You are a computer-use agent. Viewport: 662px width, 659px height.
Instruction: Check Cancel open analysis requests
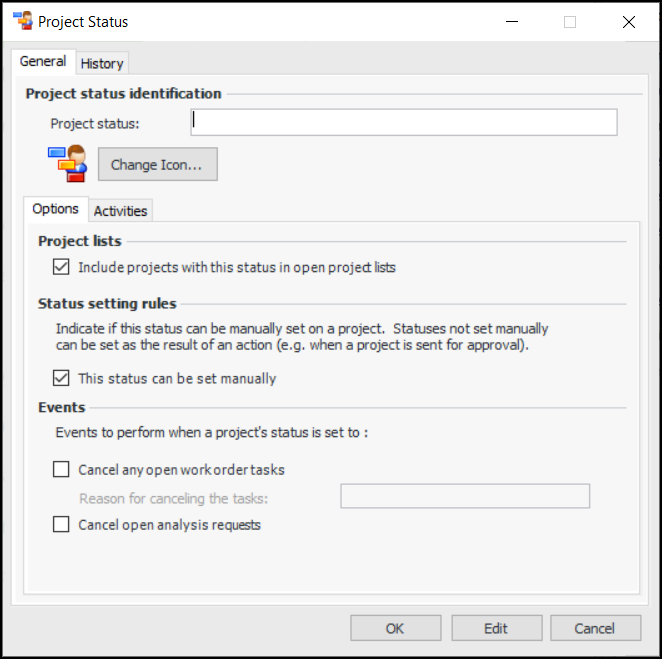[61, 524]
